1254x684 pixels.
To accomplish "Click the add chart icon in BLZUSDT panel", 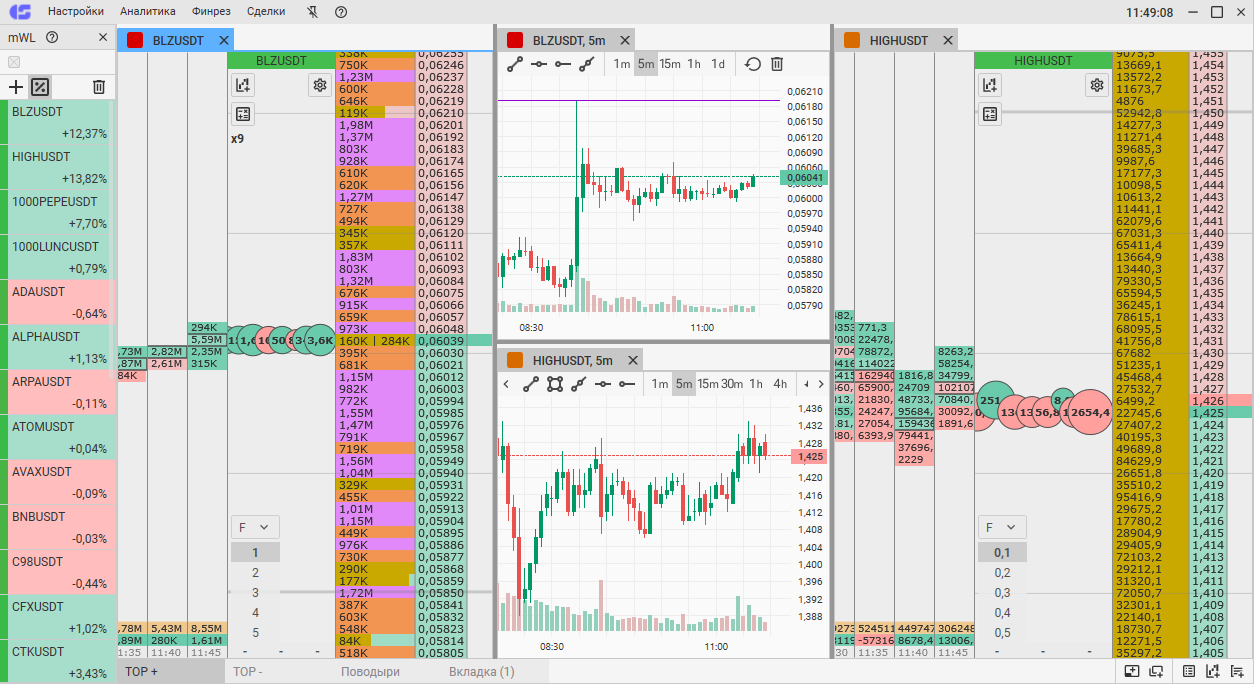I will [x=243, y=85].
